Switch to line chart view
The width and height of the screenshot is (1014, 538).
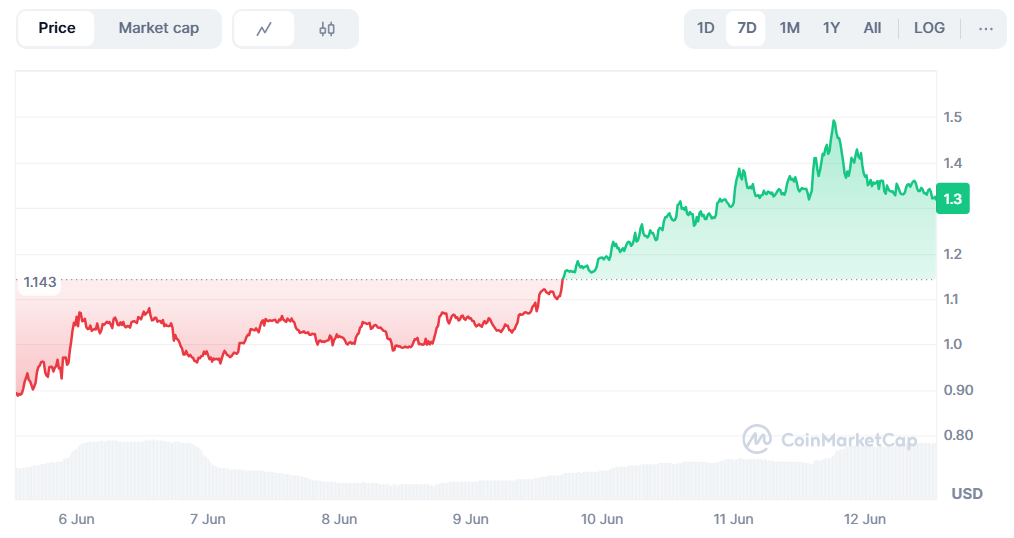(x=264, y=29)
